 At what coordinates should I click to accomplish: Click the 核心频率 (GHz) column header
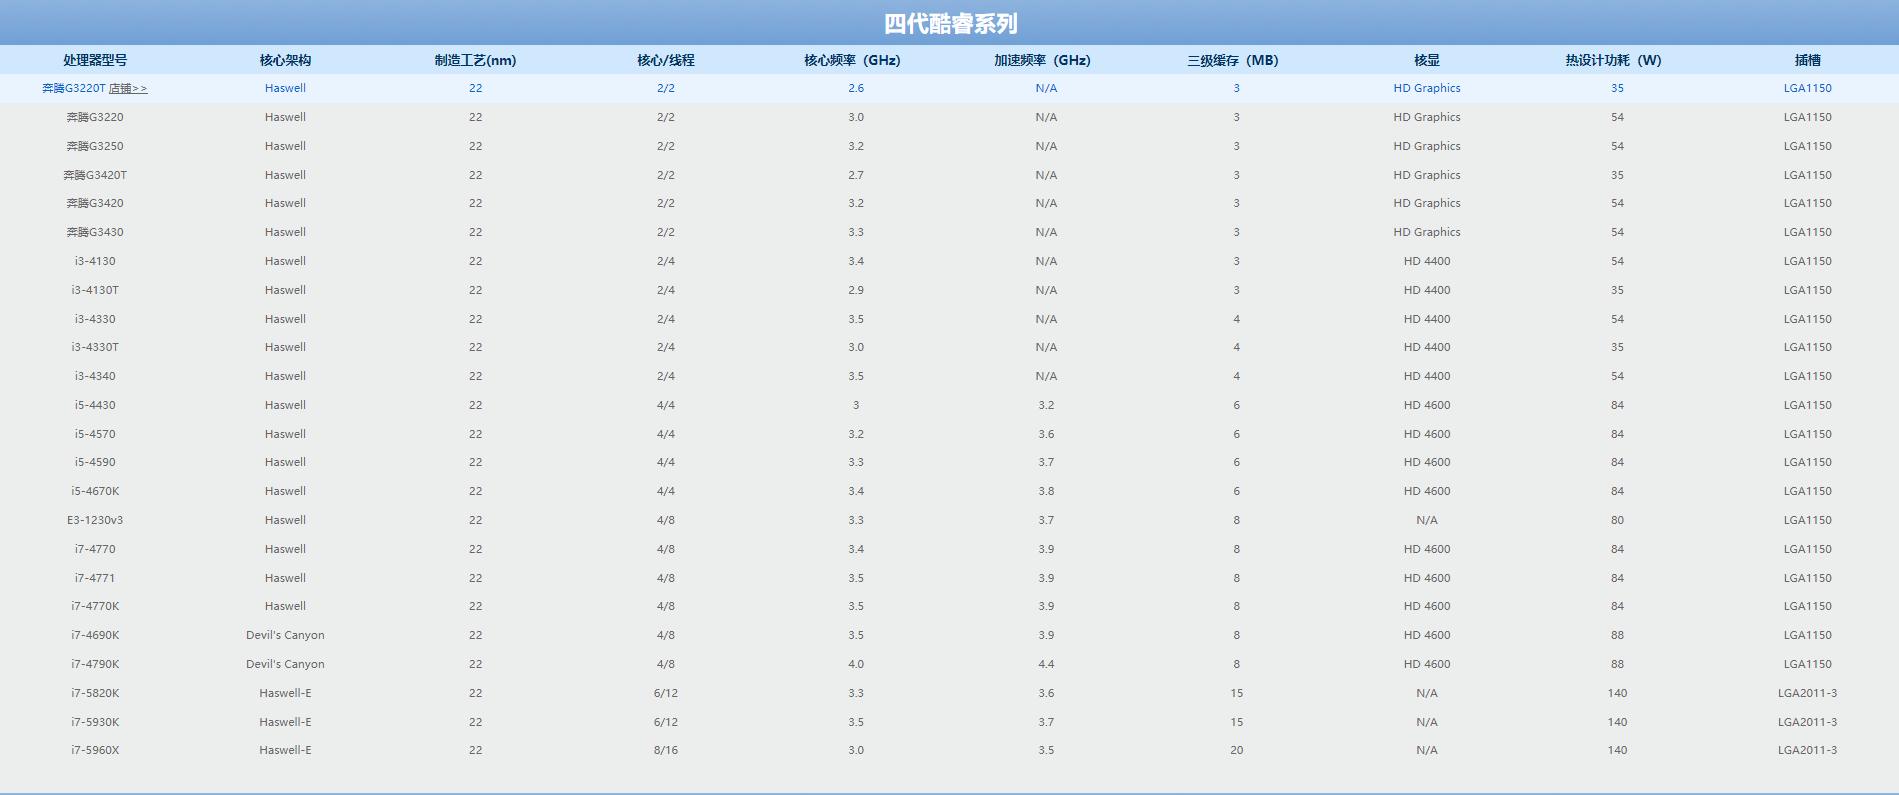click(x=852, y=60)
